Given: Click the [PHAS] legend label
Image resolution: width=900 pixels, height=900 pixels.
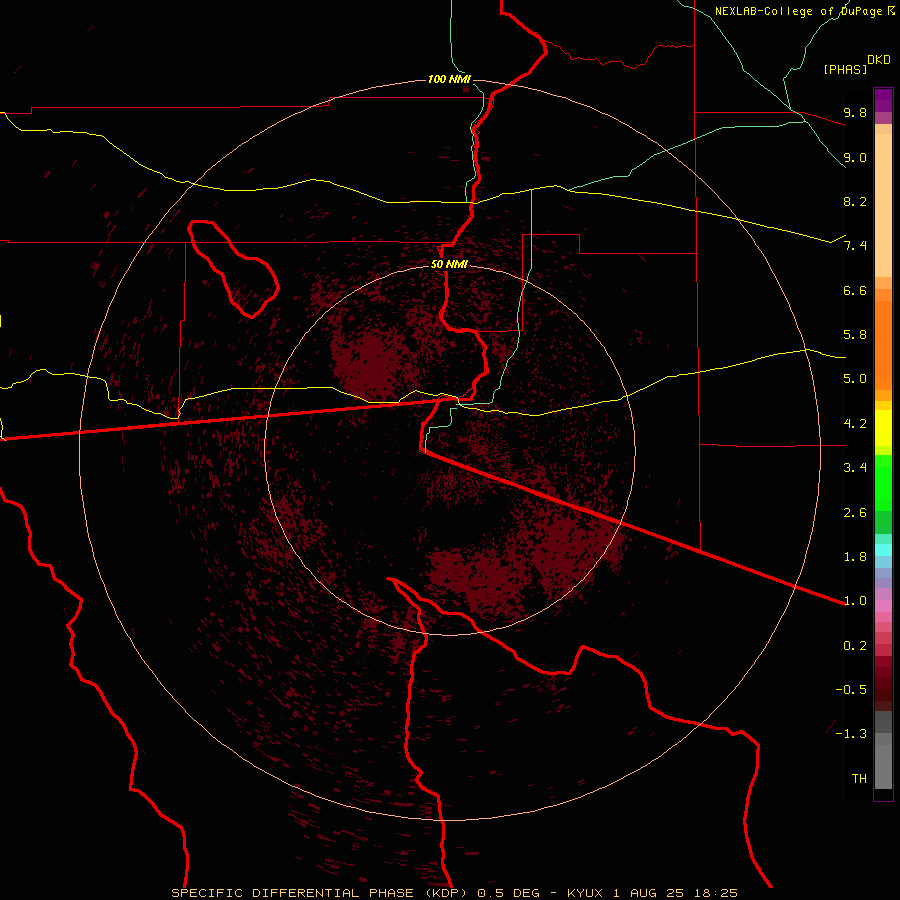Looking at the screenshot, I should tap(845, 69).
